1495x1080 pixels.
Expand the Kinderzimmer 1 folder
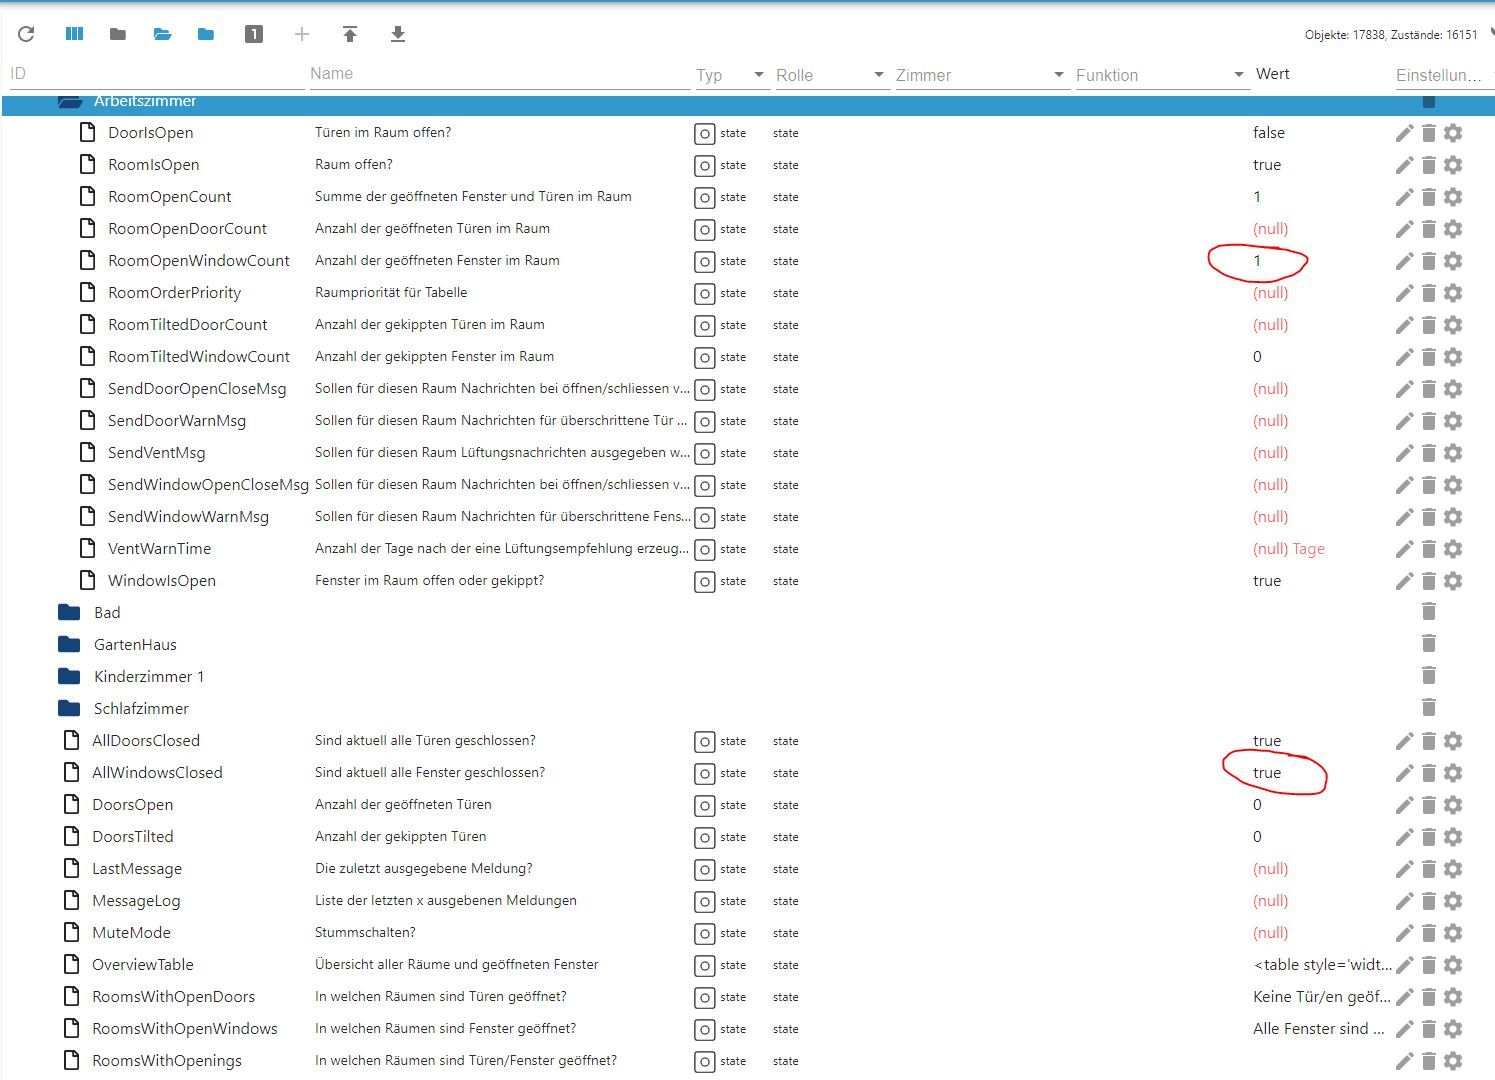pyautogui.click(x=69, y=676)
